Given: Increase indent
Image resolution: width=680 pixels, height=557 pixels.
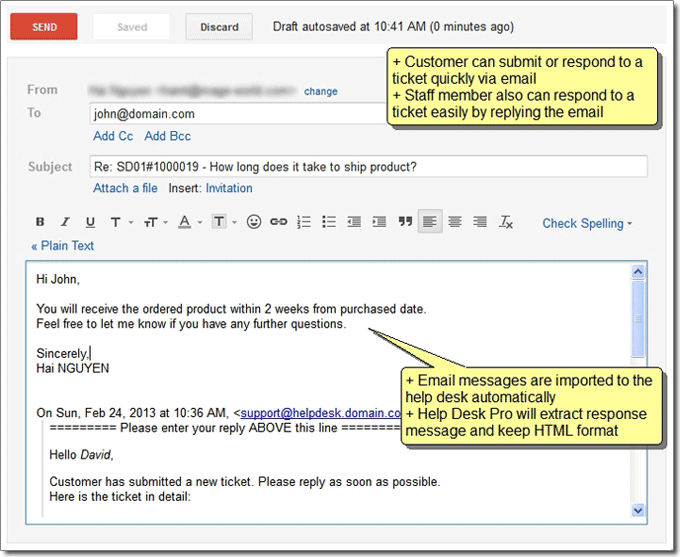Looking at the screenshot, I should [x=379, y=222].
